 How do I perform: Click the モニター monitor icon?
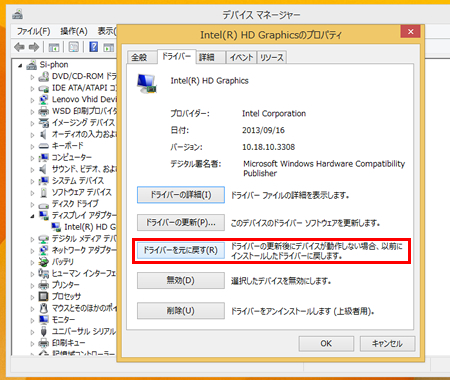pos(44,320)
